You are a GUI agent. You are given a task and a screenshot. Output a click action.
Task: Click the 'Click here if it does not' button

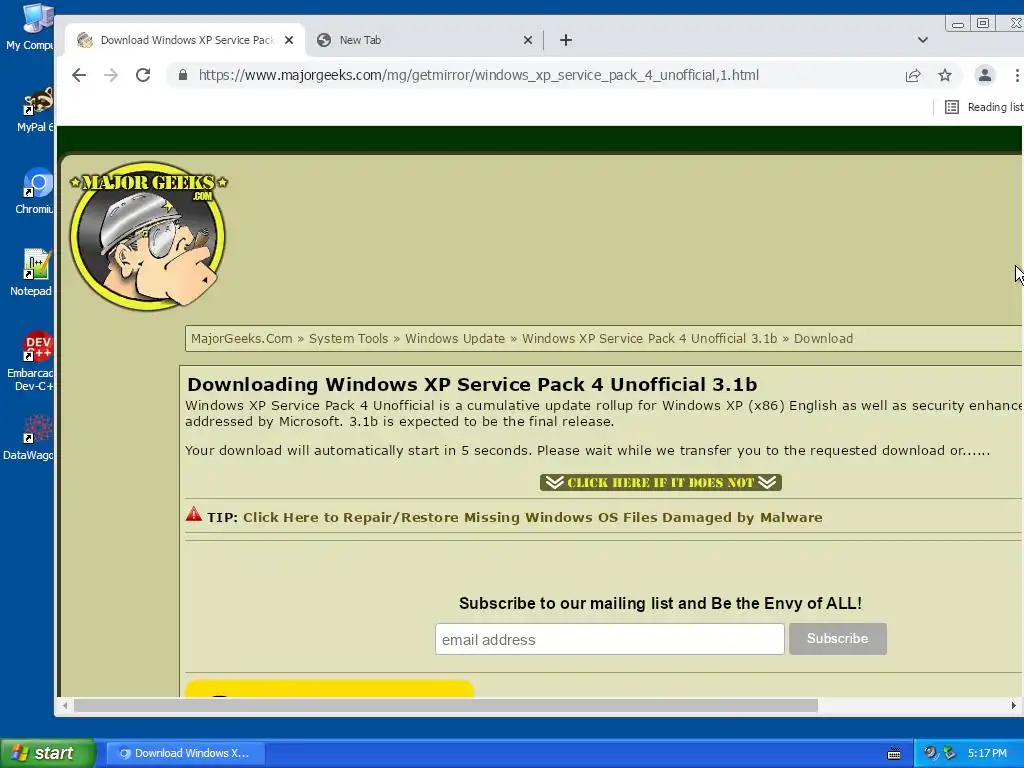pos(660,482)
